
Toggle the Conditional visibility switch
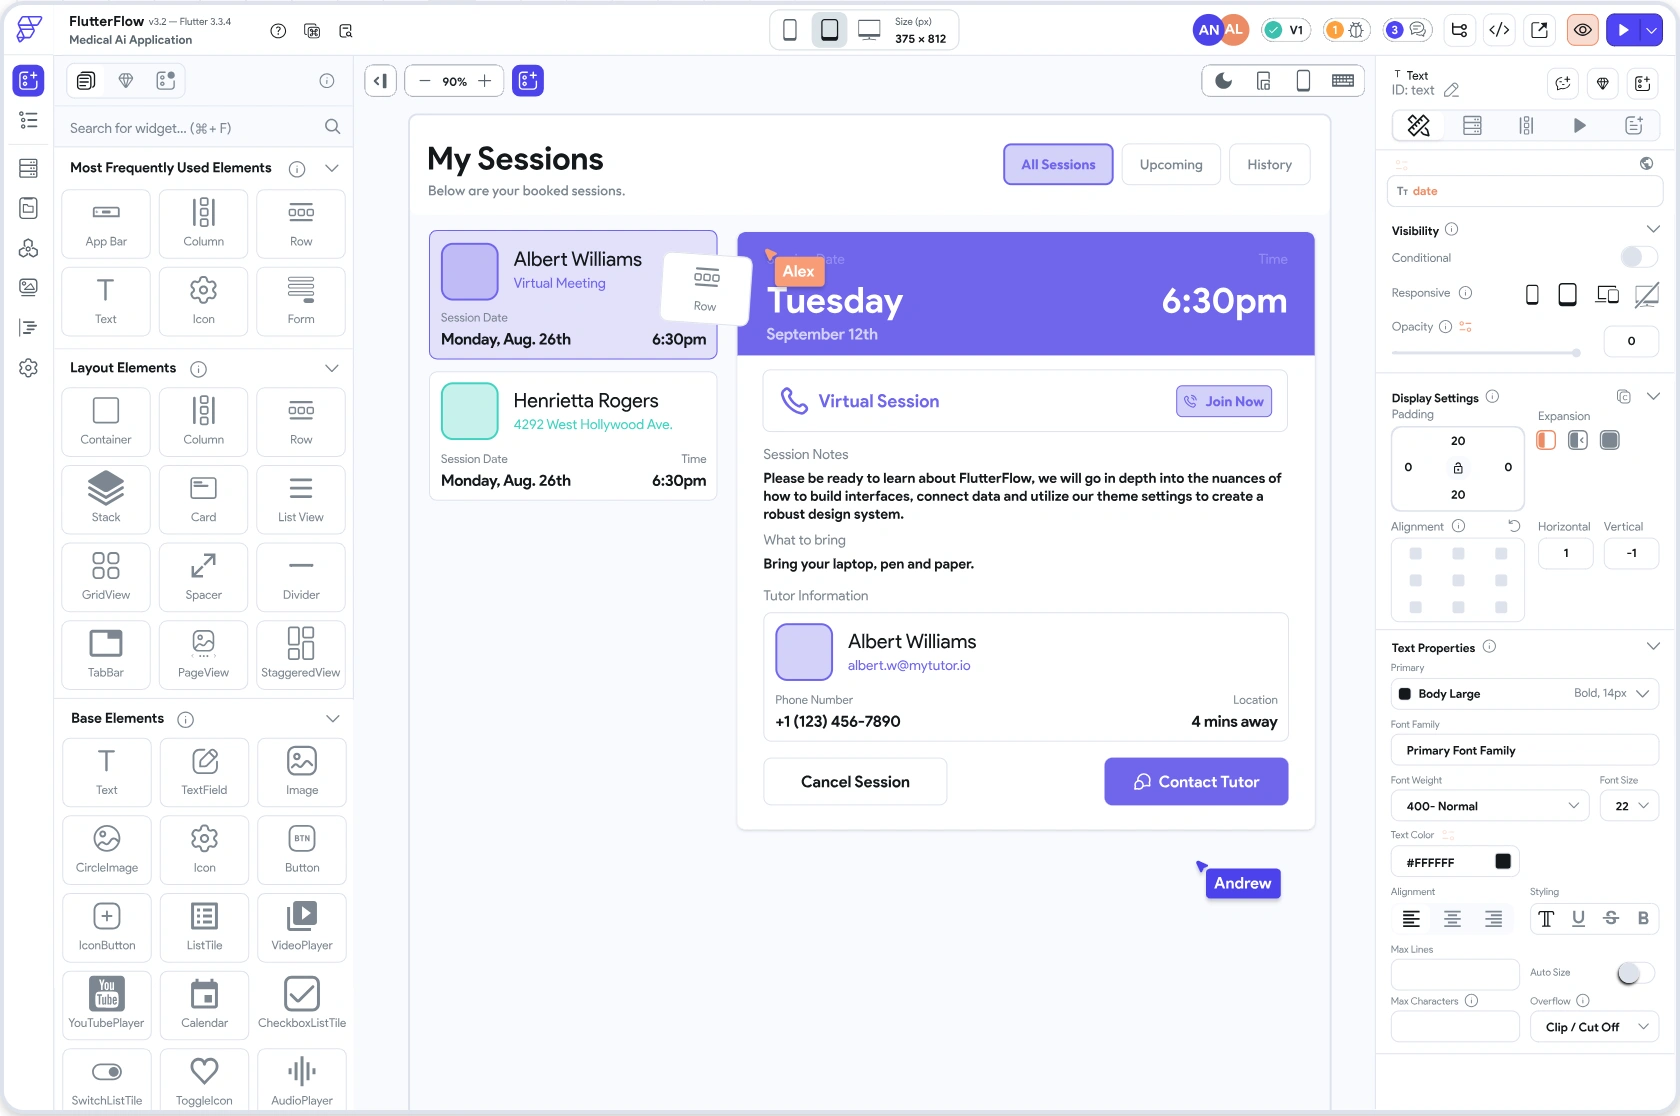pyautogui.click(x=1638, y=258)
